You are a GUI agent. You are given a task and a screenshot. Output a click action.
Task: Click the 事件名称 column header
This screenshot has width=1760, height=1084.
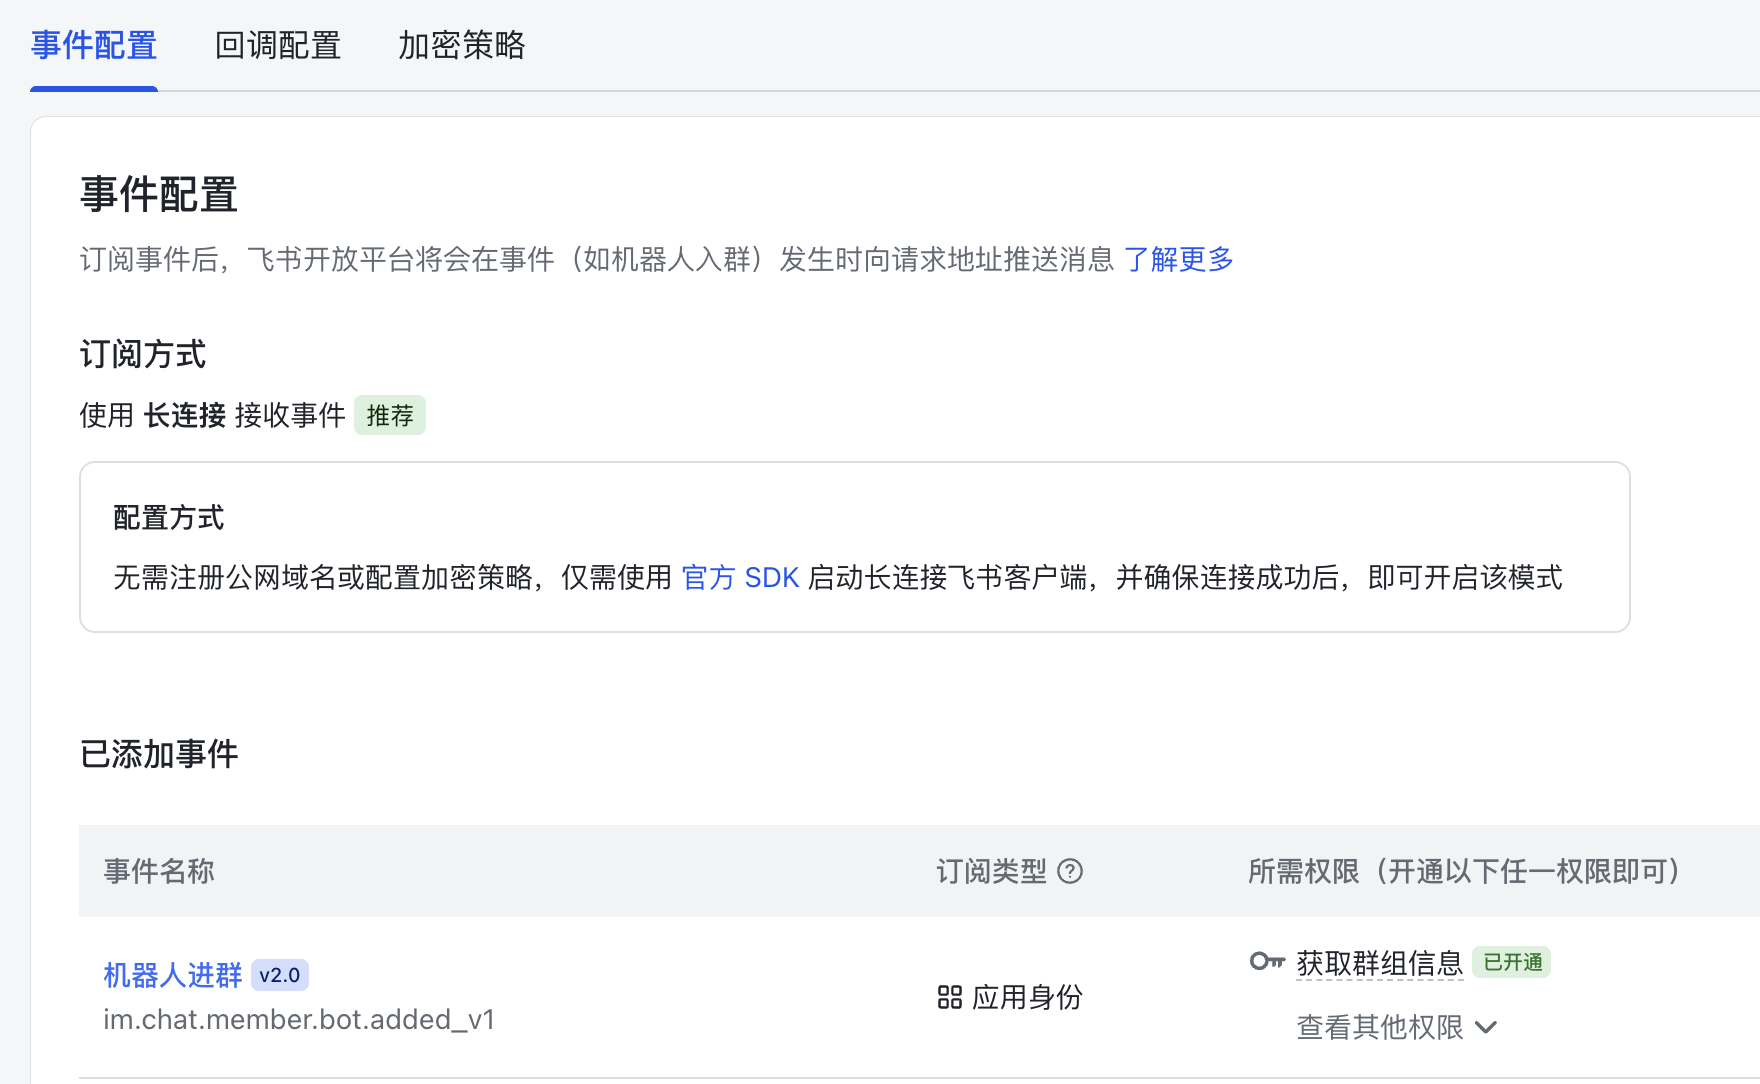coord(159,872)
